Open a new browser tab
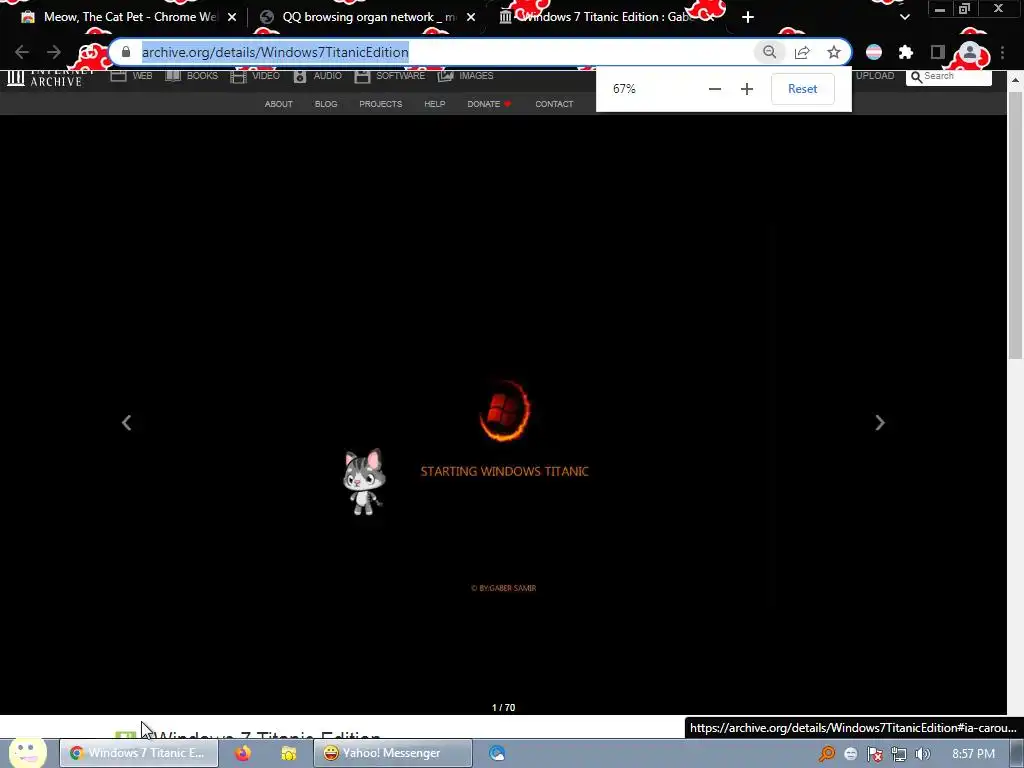The image size is (1024, 768). 748,17
